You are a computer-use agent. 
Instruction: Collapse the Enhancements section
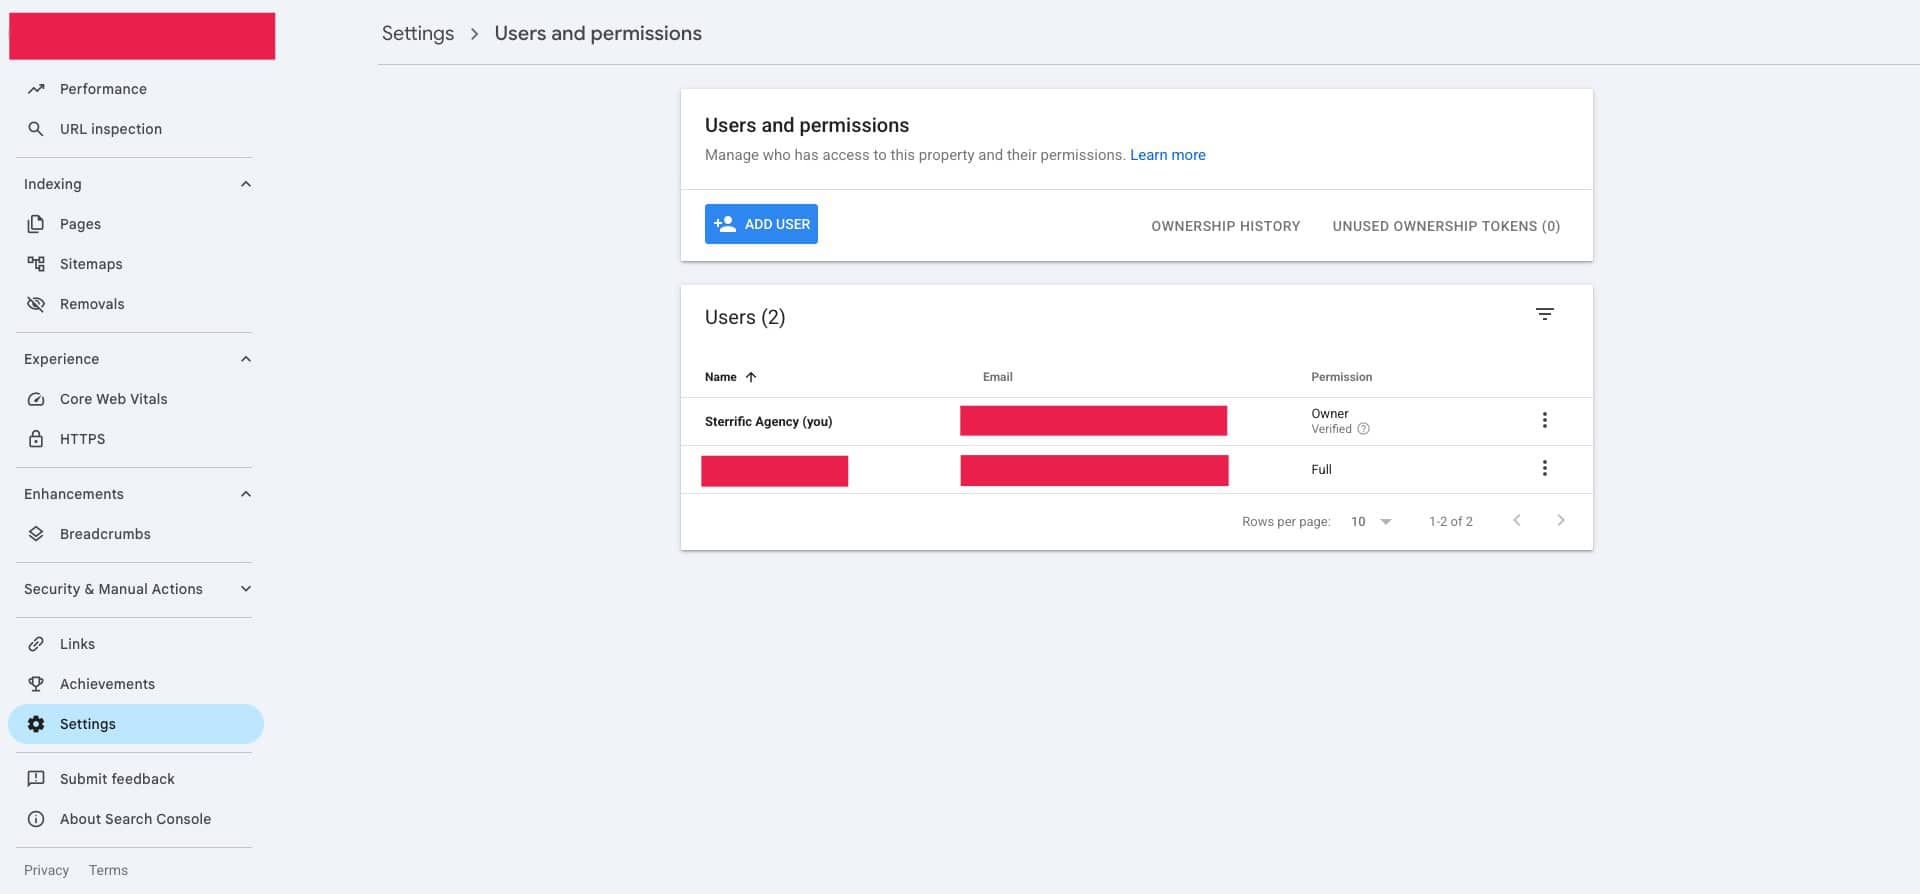(x=246, y=494)
